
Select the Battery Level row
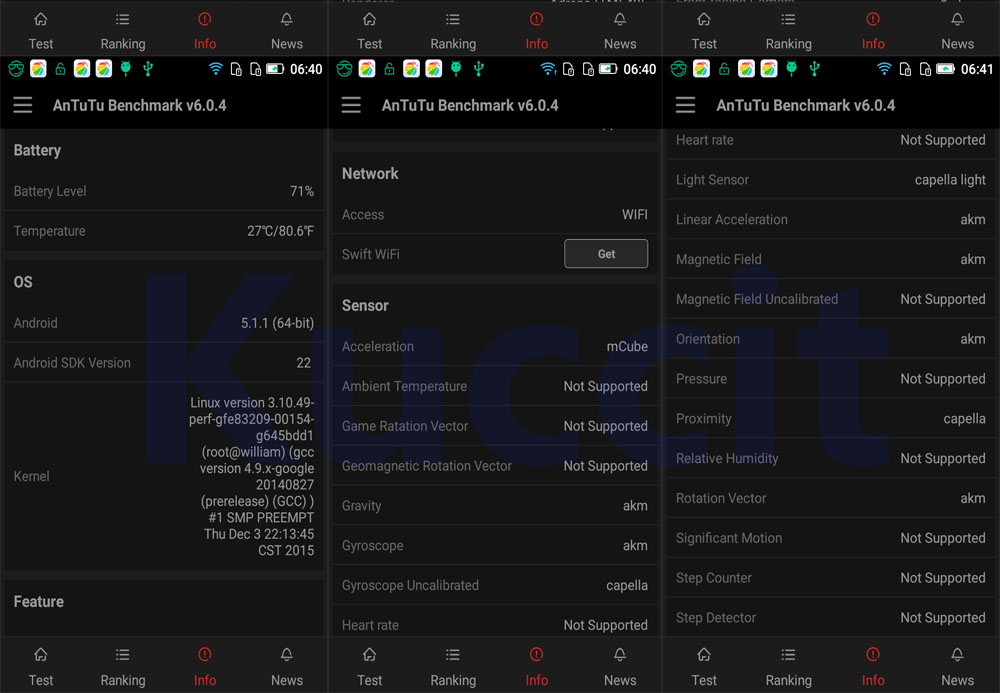click(164, 191)
